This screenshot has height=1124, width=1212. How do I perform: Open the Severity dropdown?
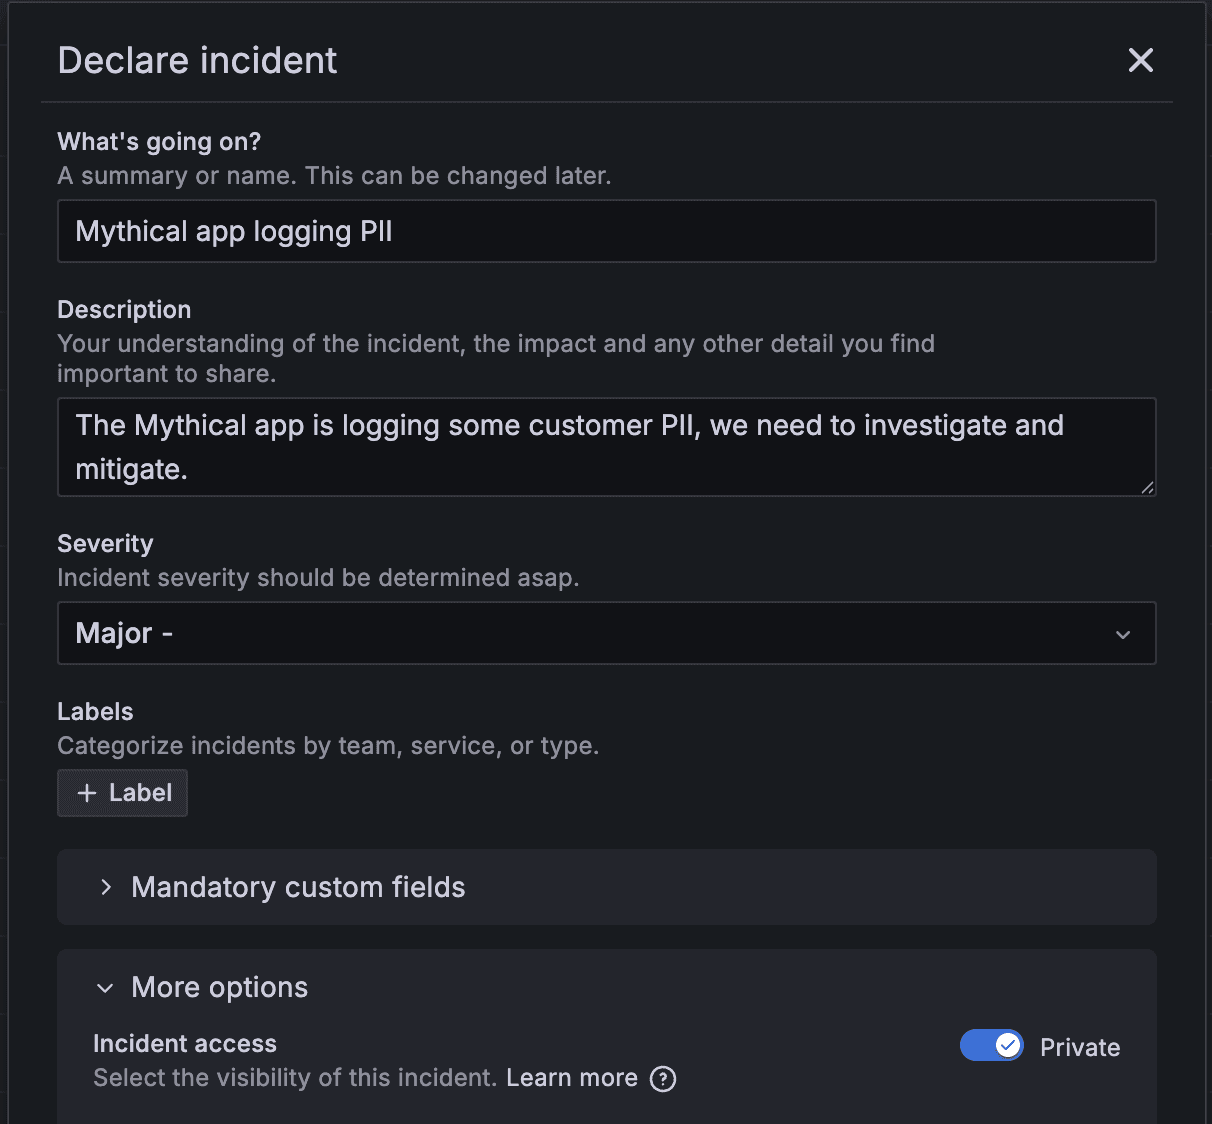[606, 633]
